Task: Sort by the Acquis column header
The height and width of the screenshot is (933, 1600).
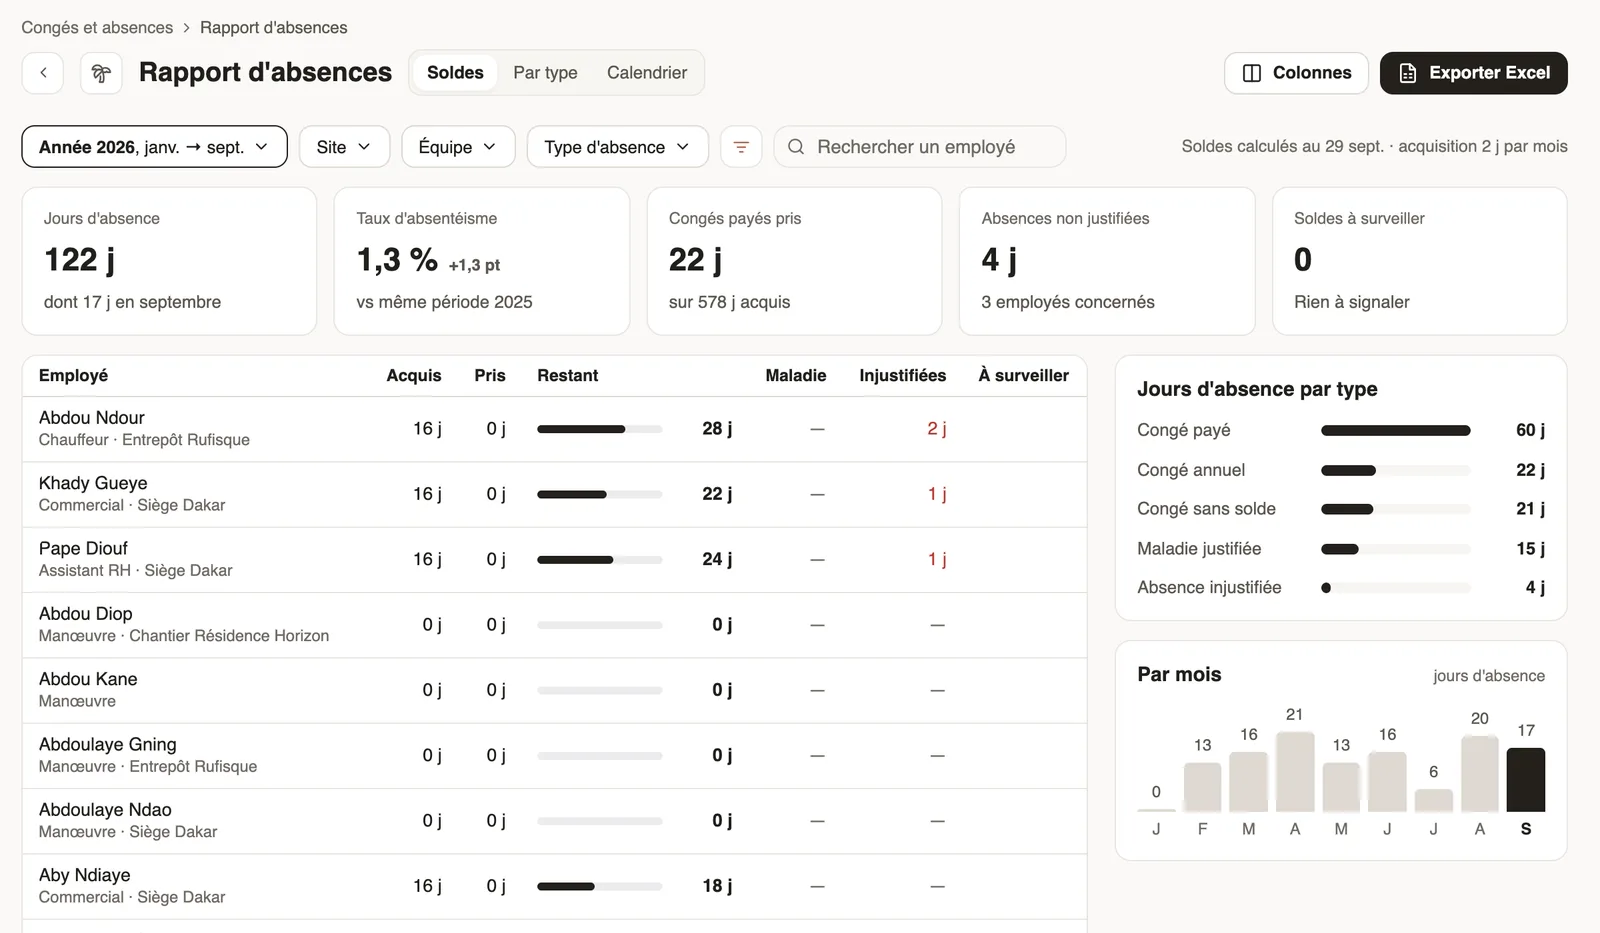Action: pyautogui.click(x=414, y=376)
